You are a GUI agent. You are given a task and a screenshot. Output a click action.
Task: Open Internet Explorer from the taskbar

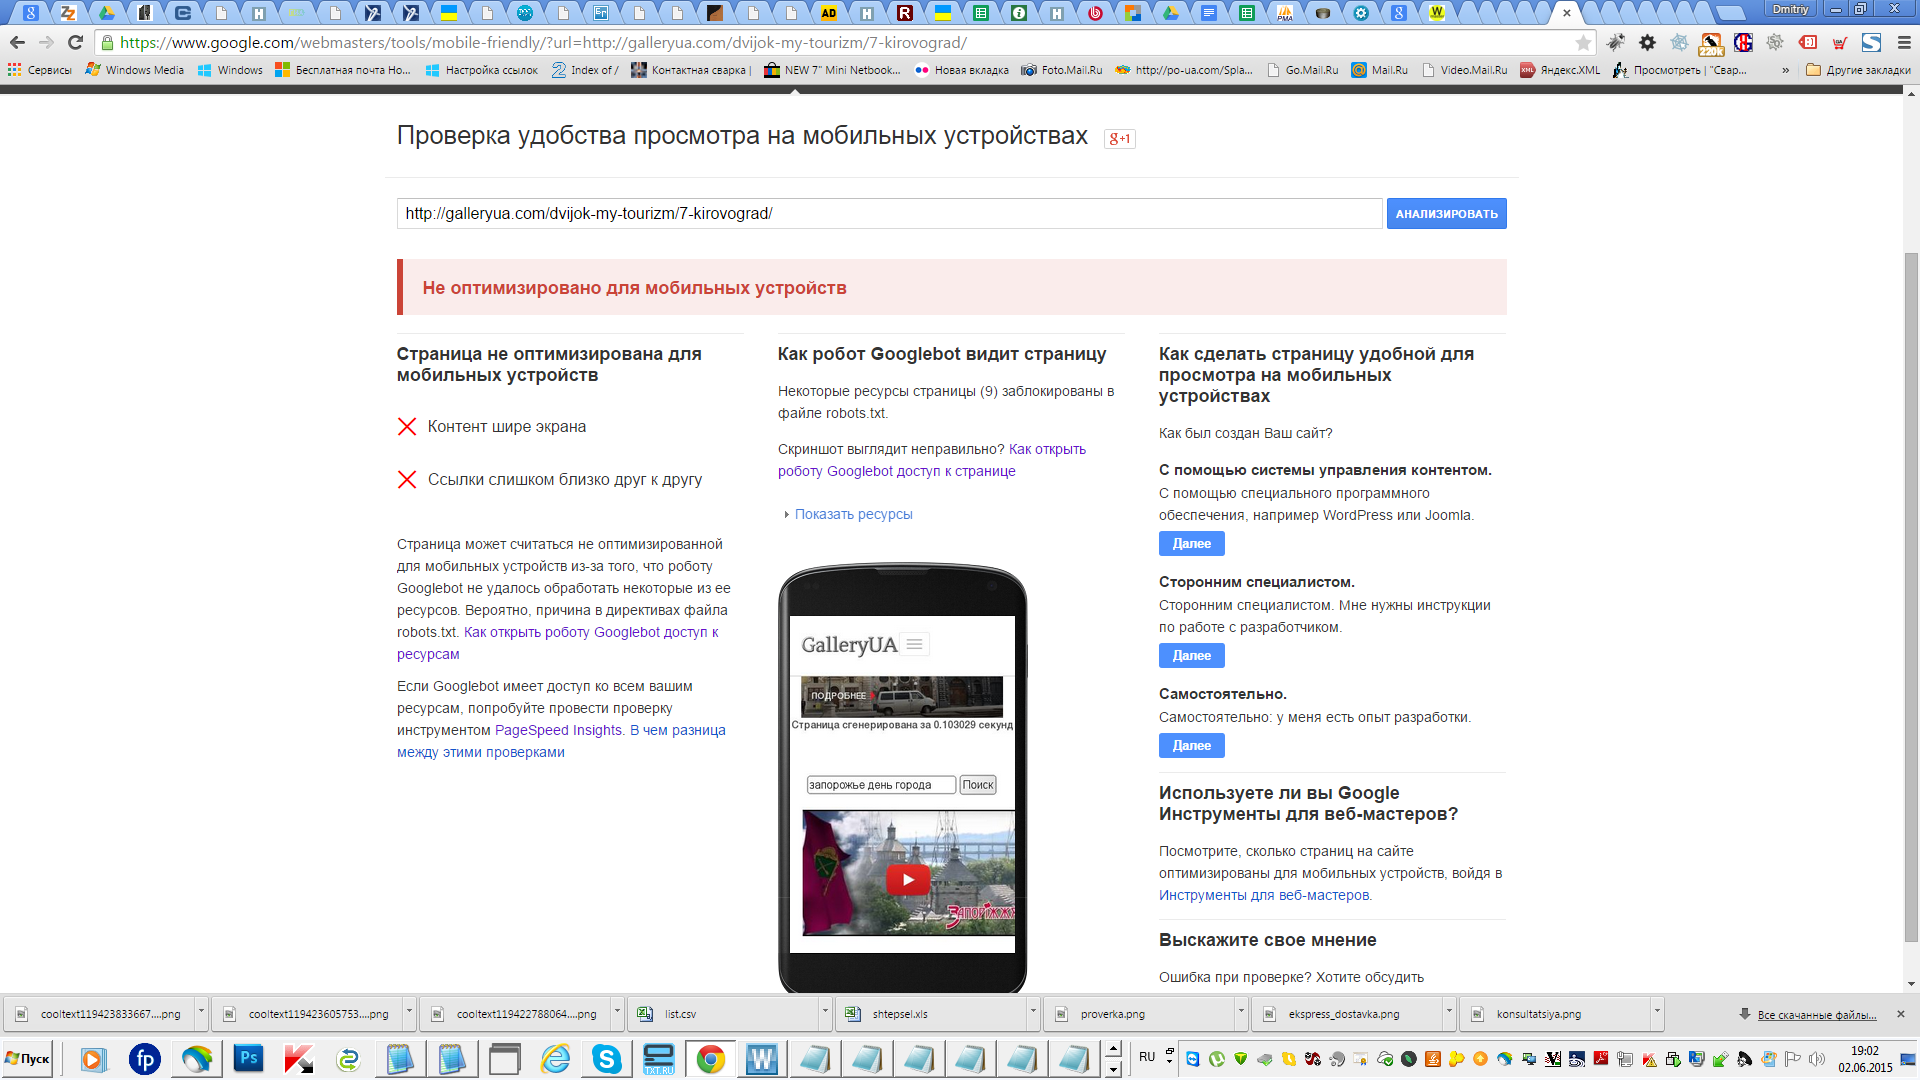click(x=555, y=1058)
